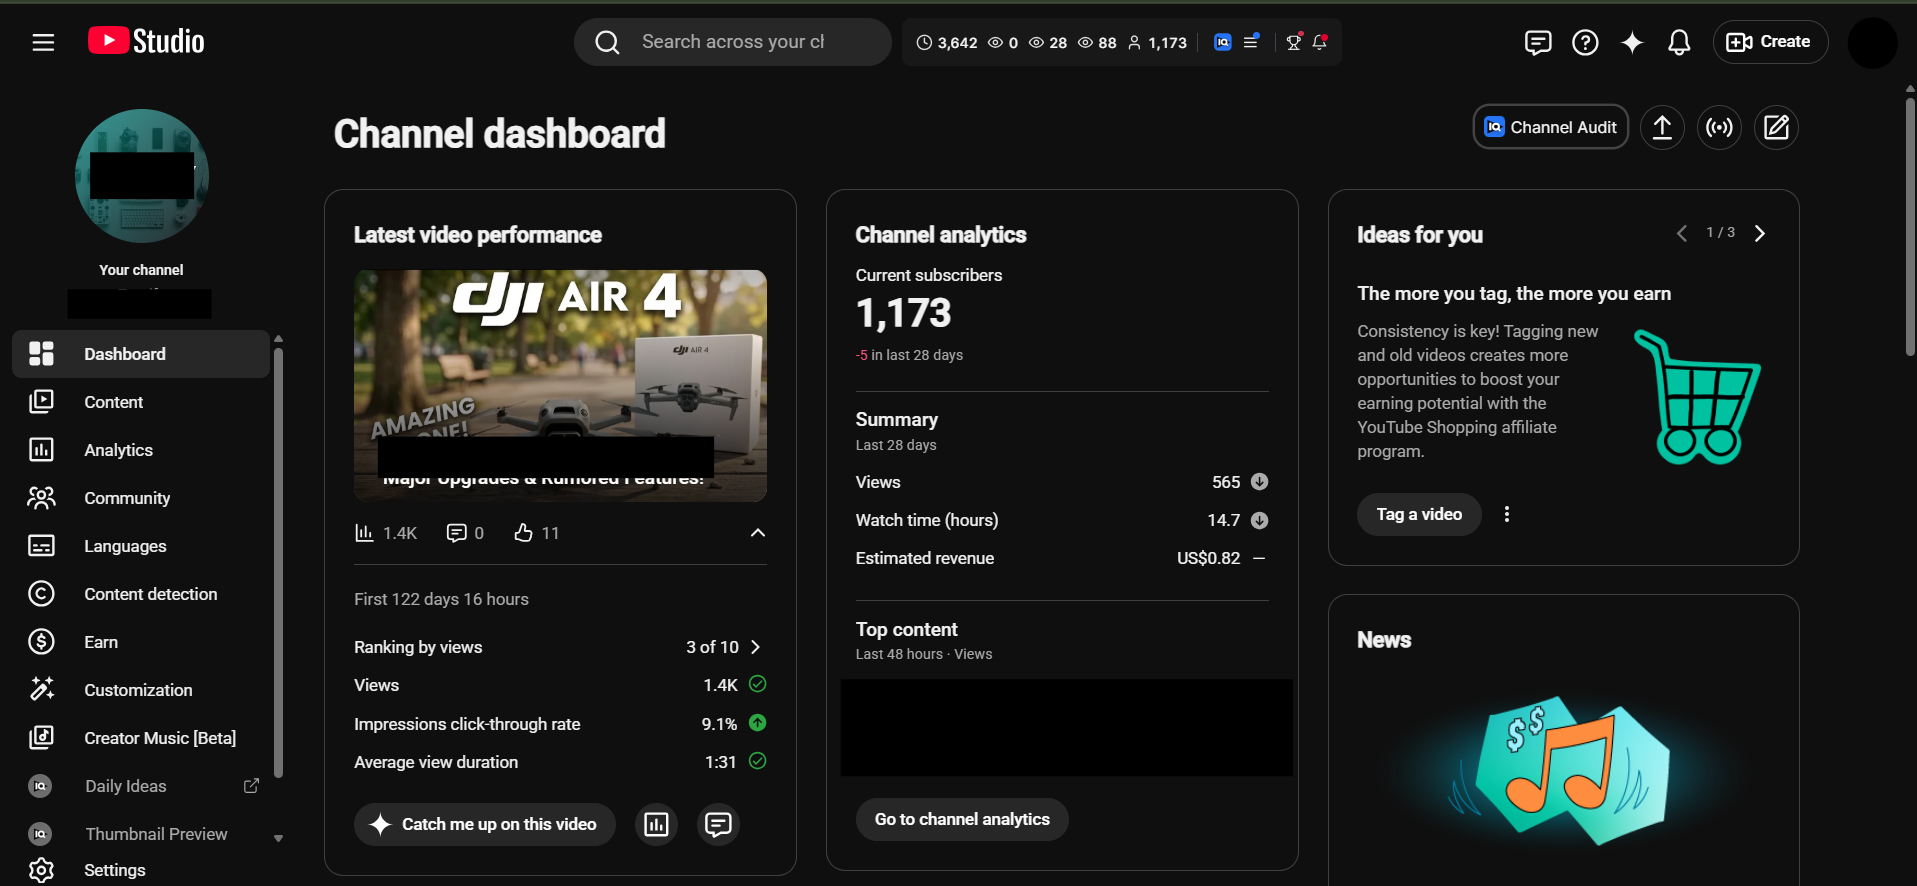1917x886 pixels.
Task: Click the large 1,173 current subscribers count
Action: pyautogui.click(x=903, y=314)
